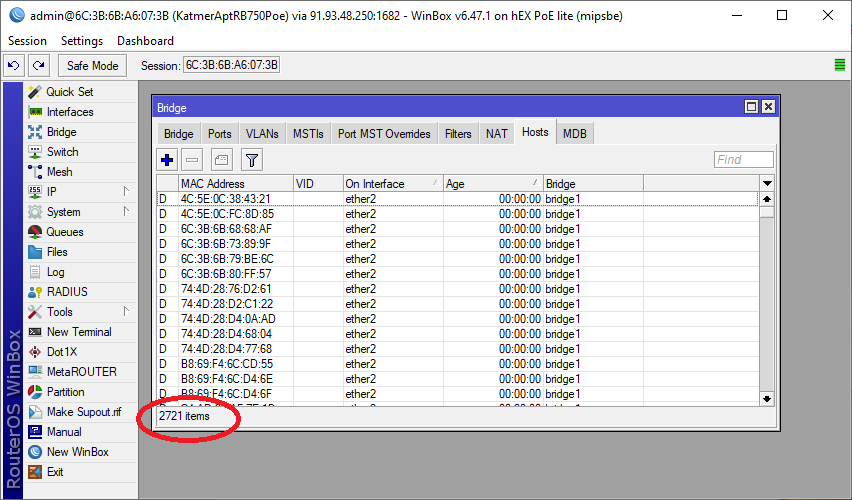Open the Switch section
This screenshot has width=852, height=500.
tap(80, 152)
